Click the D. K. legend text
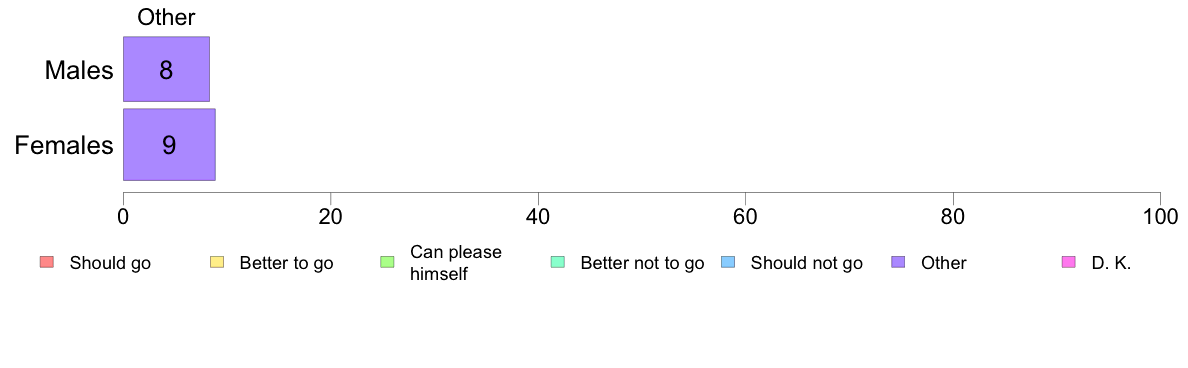1188x368 pixels. point(1111,264)
